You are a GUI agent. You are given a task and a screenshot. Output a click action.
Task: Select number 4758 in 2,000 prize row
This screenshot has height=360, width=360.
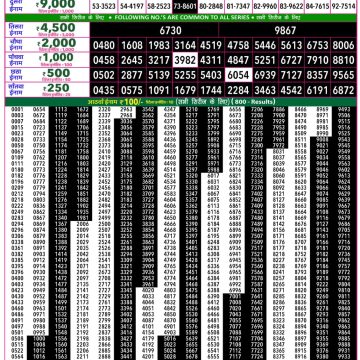[x=238, y=45]
